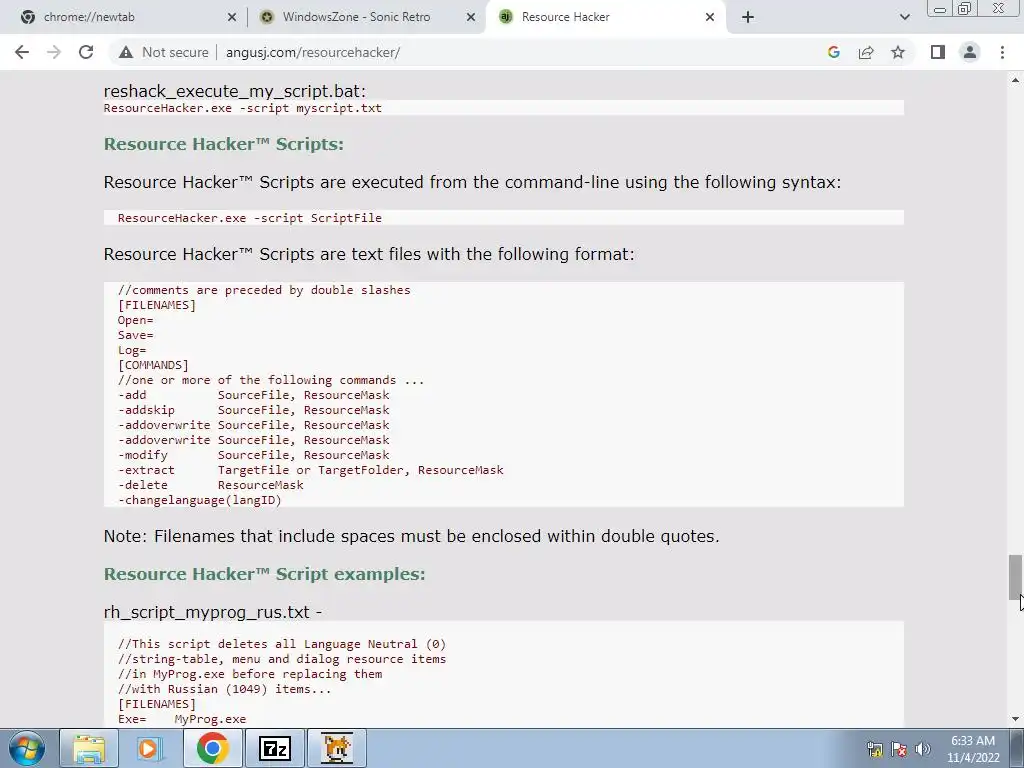Viewport: 1024px width, 768px height.
Task: Bookmark this page with the star
Action: [x=898, y=52]
